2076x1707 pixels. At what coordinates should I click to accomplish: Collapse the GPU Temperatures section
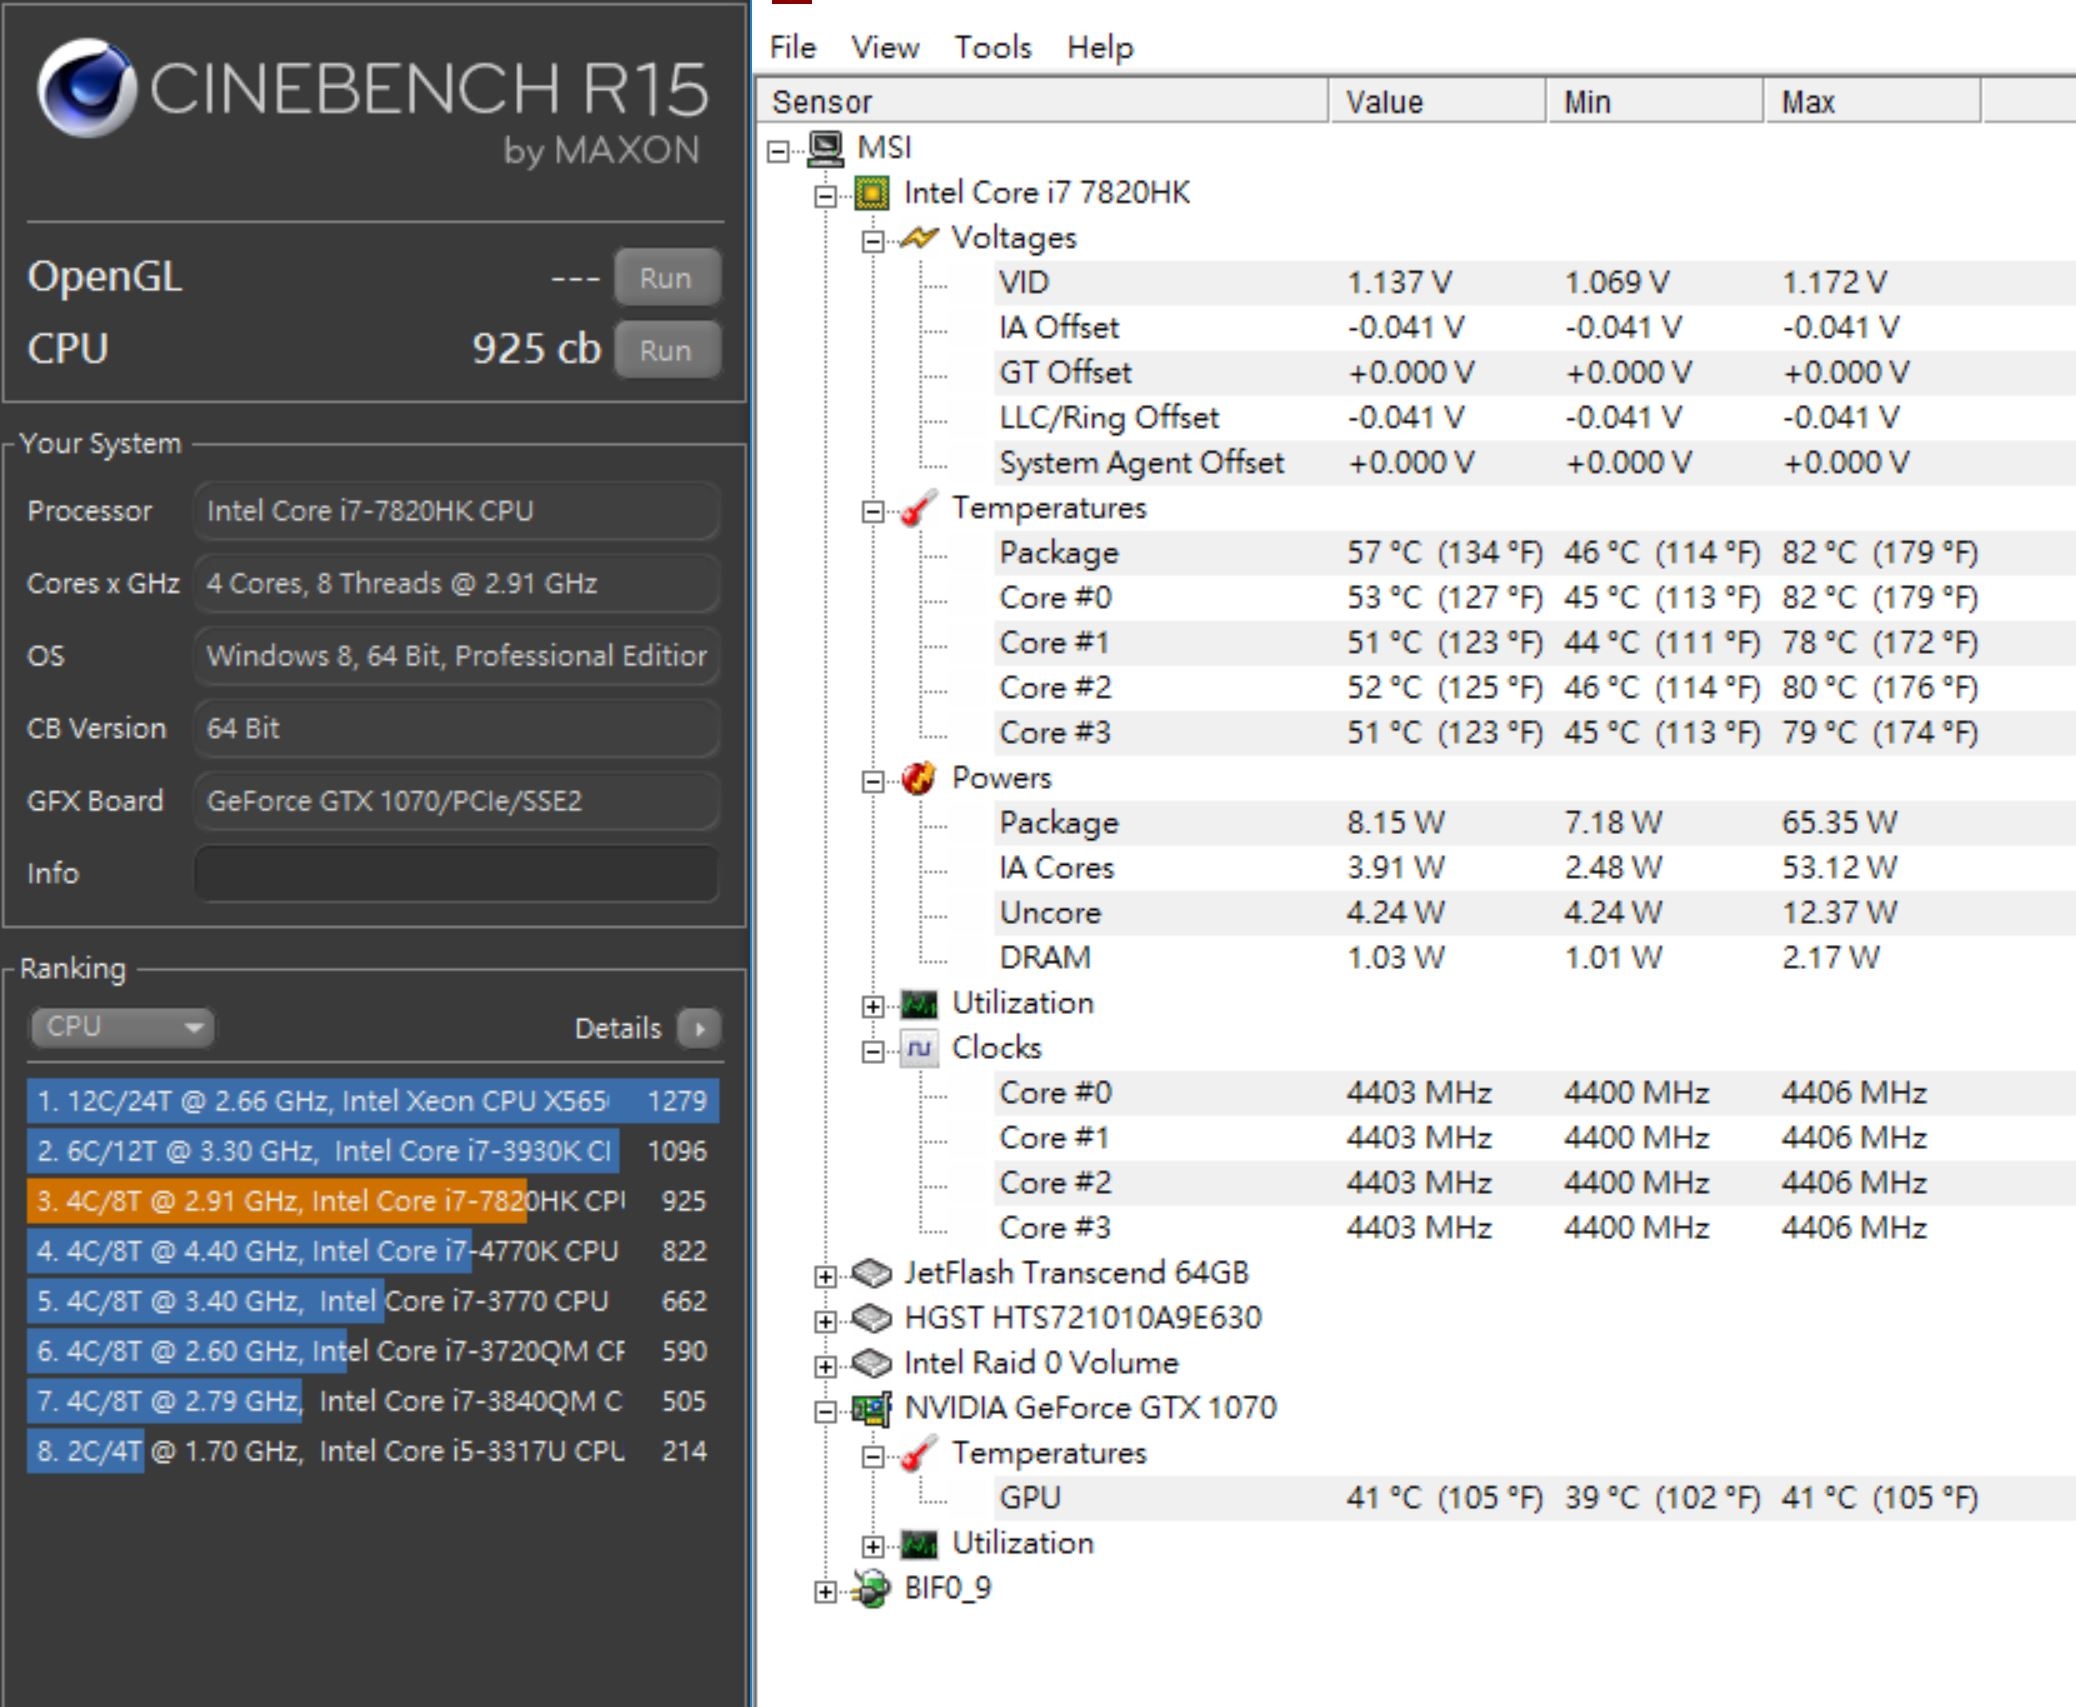click(873, 1456)
